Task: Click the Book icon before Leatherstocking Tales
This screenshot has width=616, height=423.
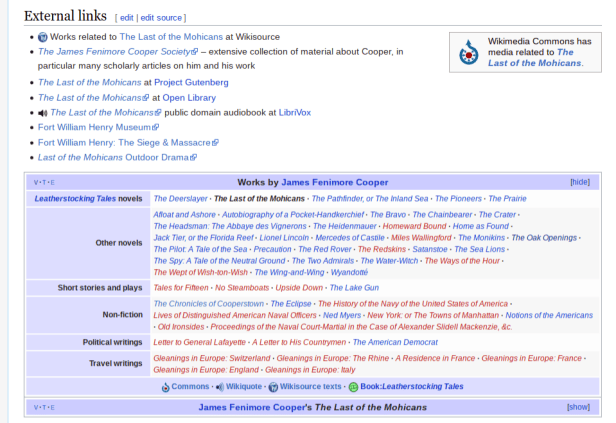Action: (x=354, y=387)
